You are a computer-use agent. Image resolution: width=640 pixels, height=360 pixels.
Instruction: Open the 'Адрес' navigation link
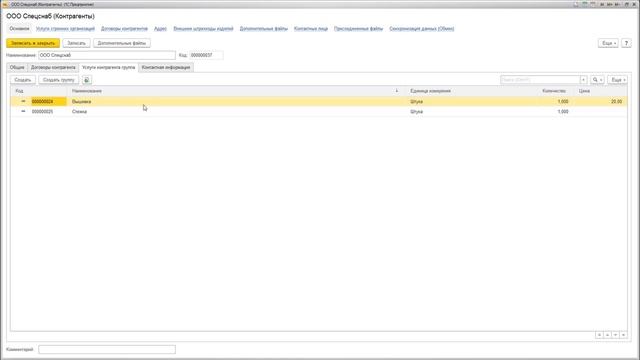point(160,29)
